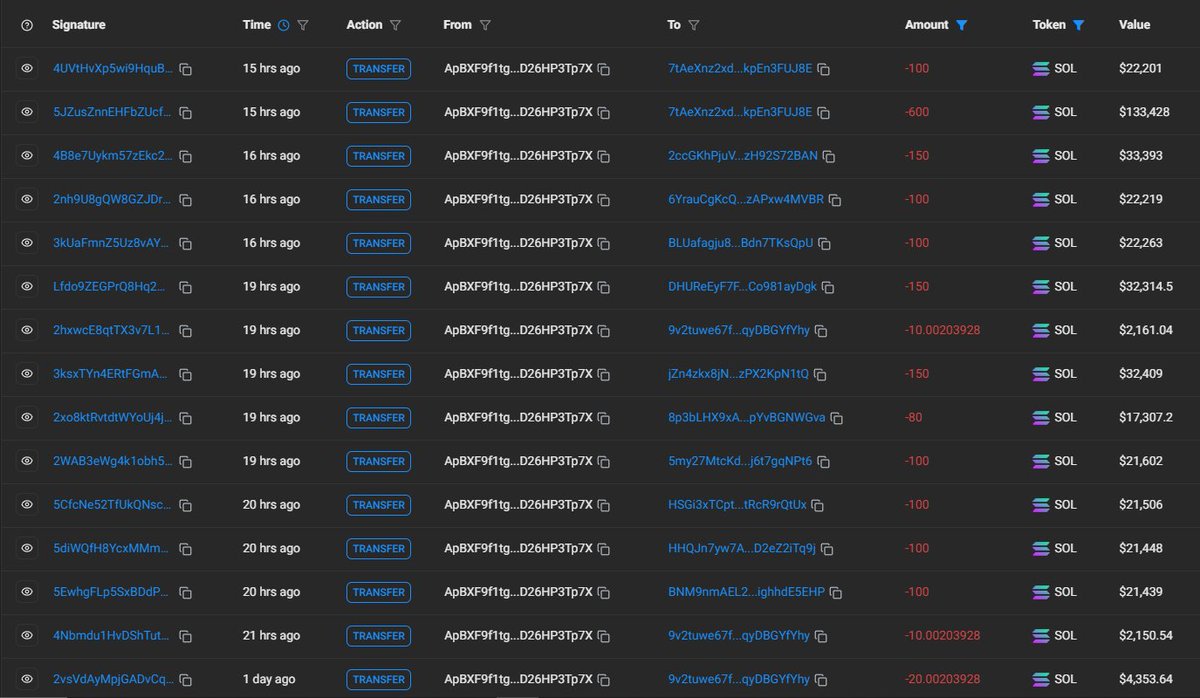Copy To address 6YrauCgKcQ...zAPxw4MVBR
Screen dimensions: 1200x698
click(835, 200)
